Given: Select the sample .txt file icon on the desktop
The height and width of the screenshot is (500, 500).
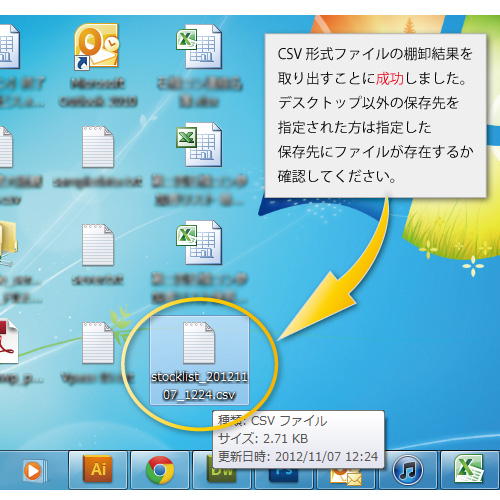Looking at the screenshot, I should point(98,147).
